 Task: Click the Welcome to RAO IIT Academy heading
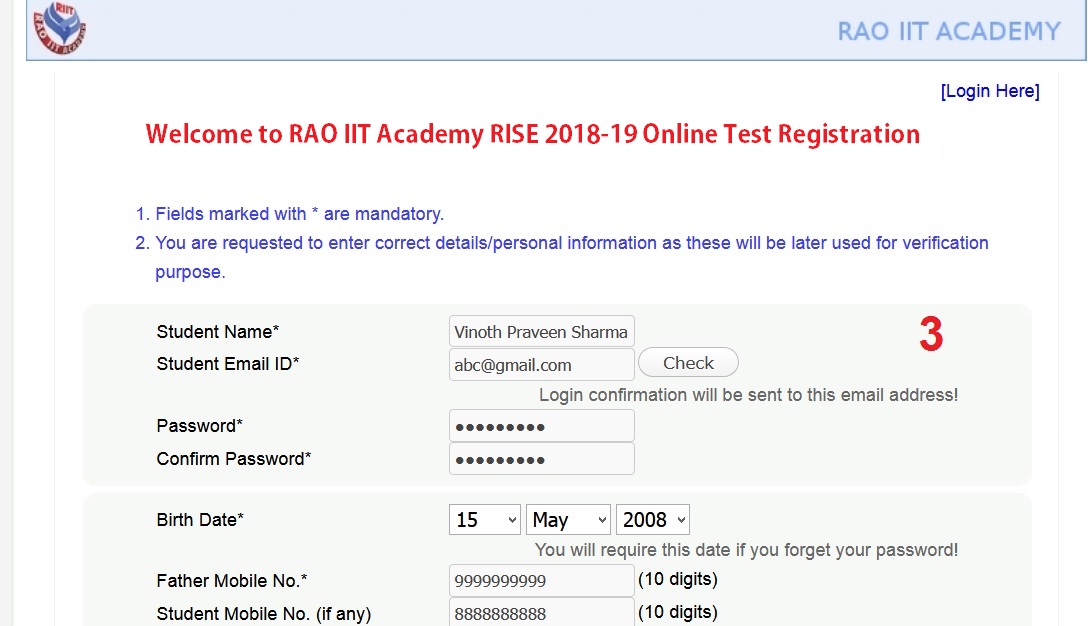point(533,134)
